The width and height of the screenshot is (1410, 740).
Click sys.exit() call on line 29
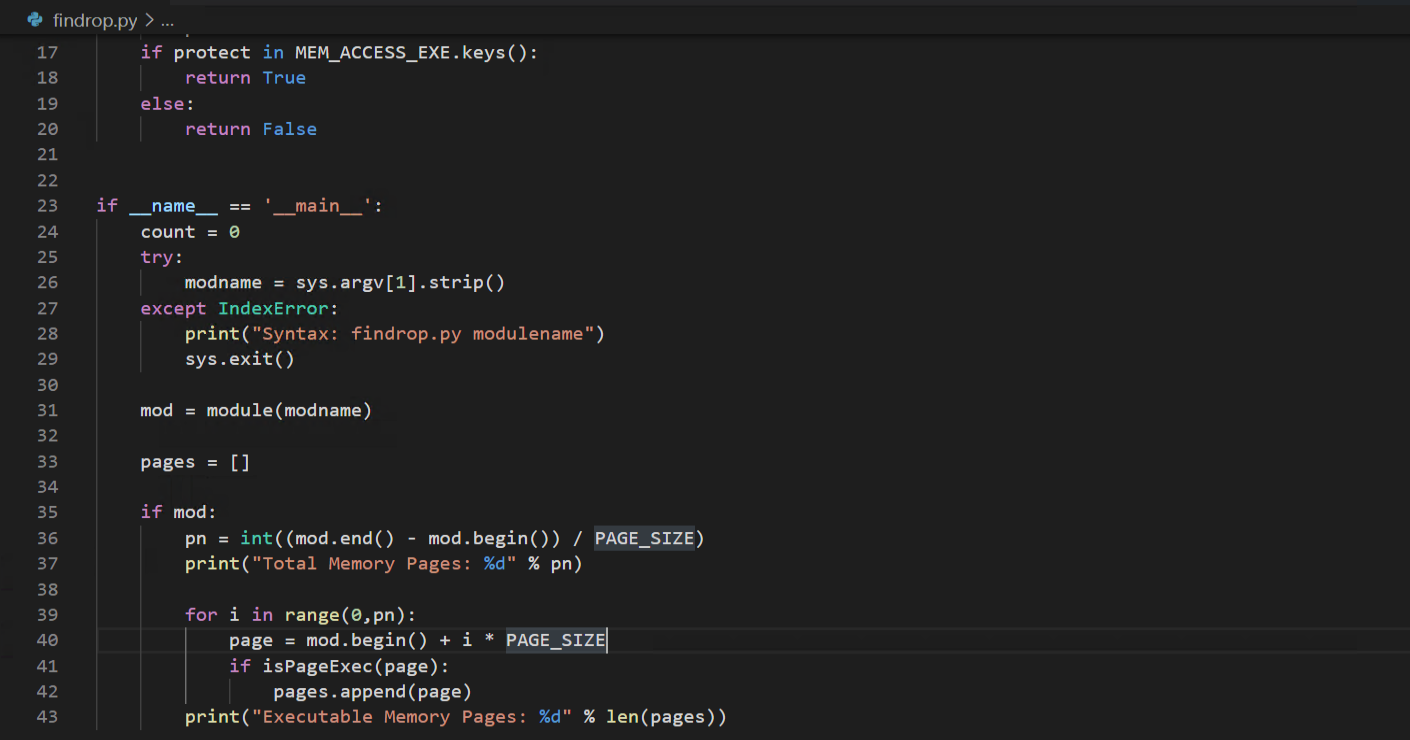(x=240, y=359)
